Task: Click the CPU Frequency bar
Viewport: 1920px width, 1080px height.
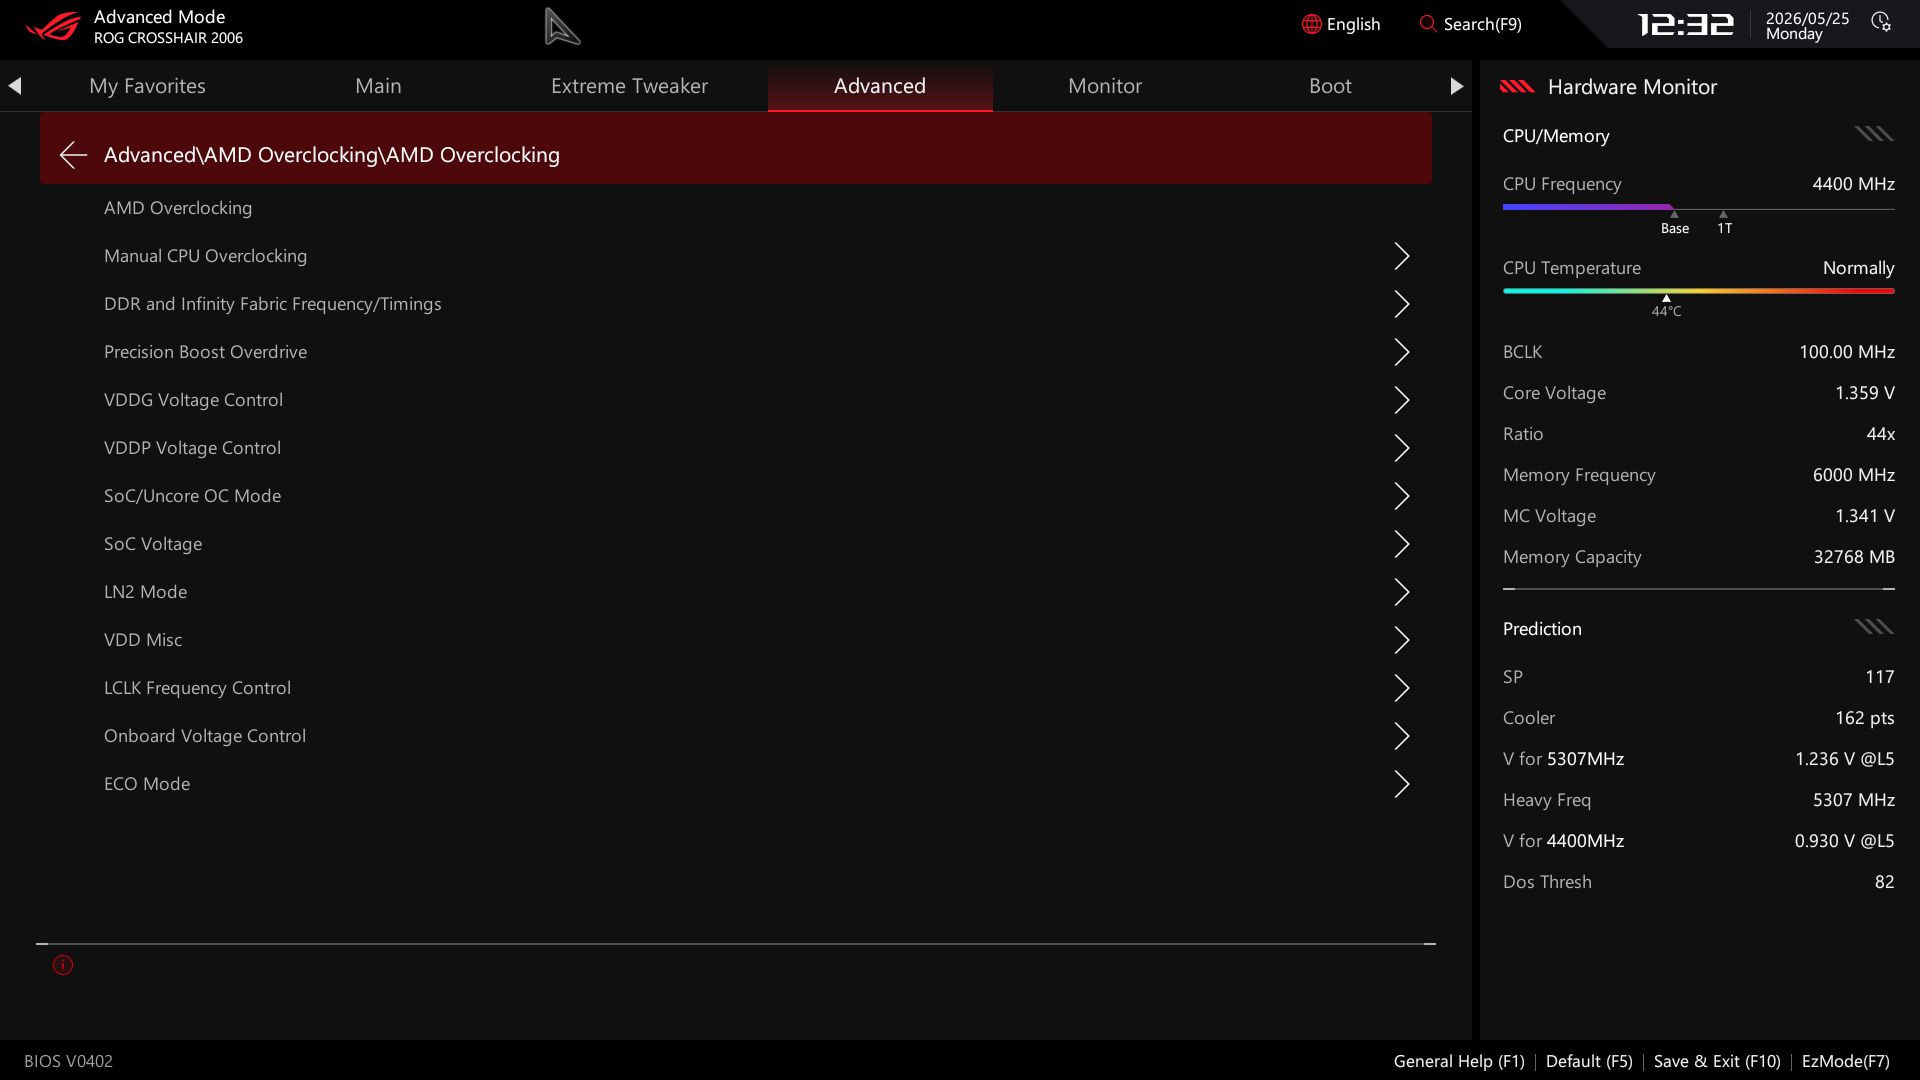Action: (x=1698, y=208)
